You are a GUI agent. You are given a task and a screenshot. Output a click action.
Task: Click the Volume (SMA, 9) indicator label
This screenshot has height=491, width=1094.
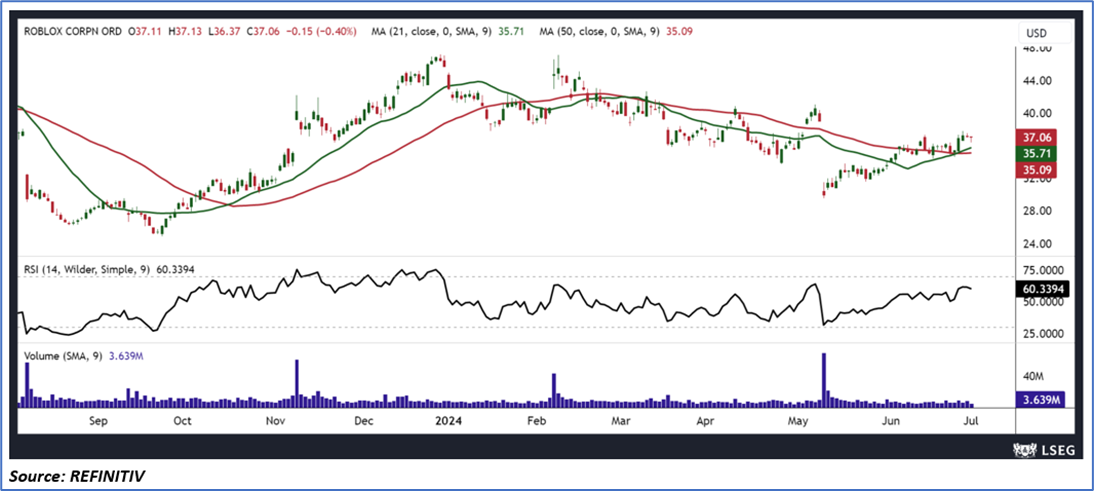click(63, 356)
